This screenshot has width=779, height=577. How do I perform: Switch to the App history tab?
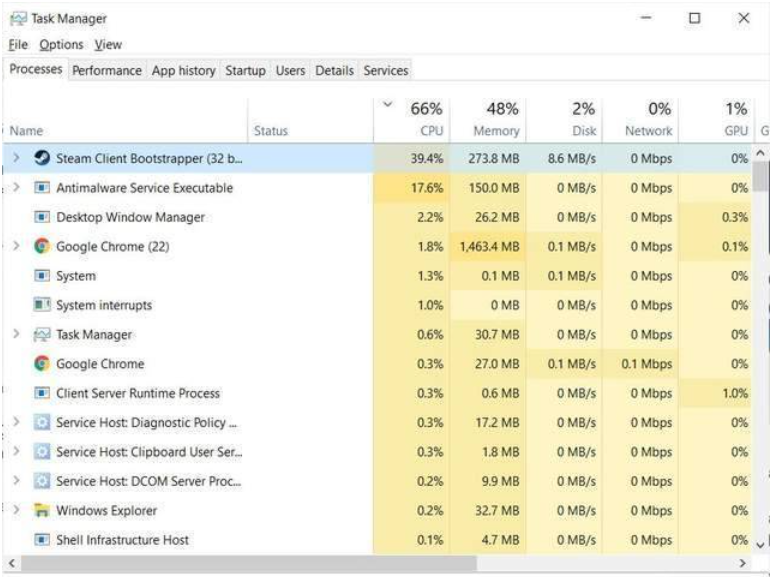(x=183, y=71)
